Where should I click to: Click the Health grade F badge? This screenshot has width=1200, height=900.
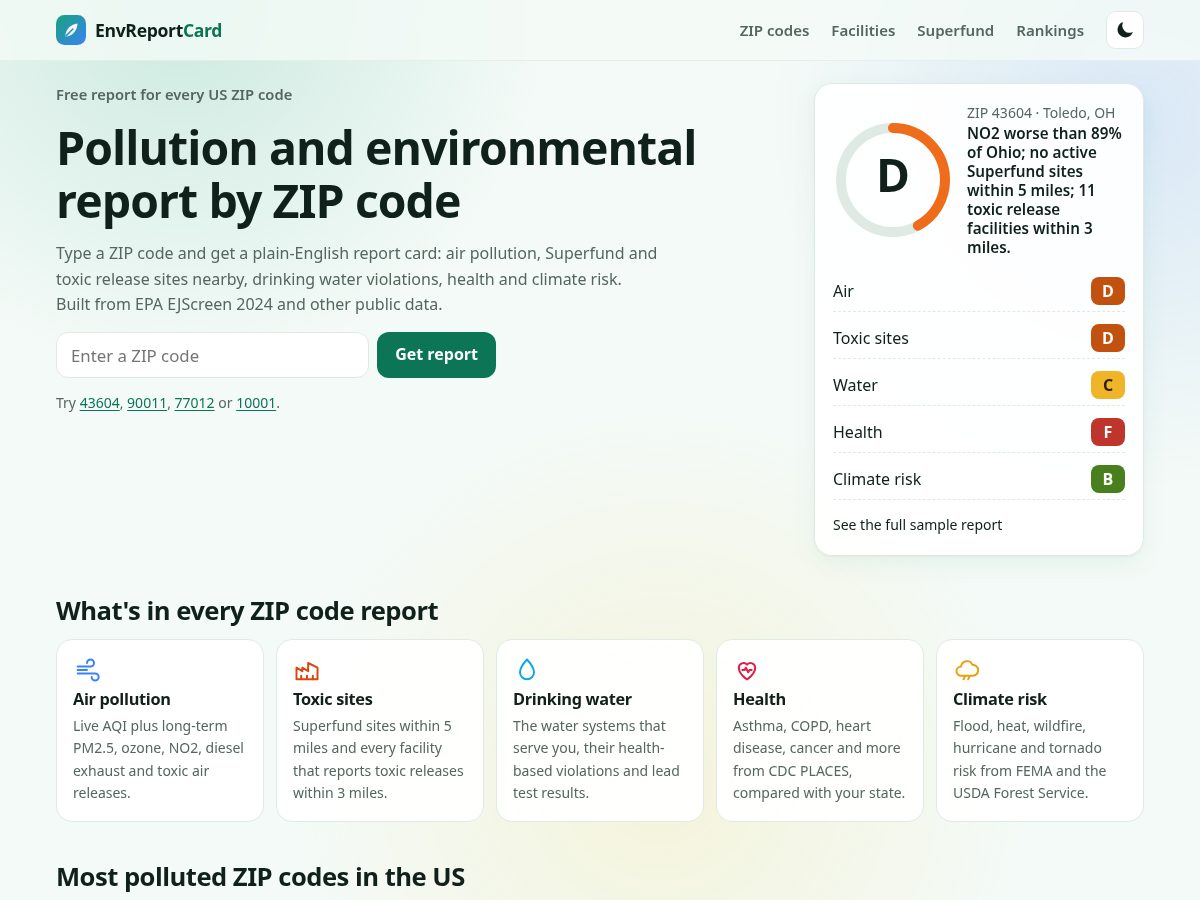(x=1108, y=432)
